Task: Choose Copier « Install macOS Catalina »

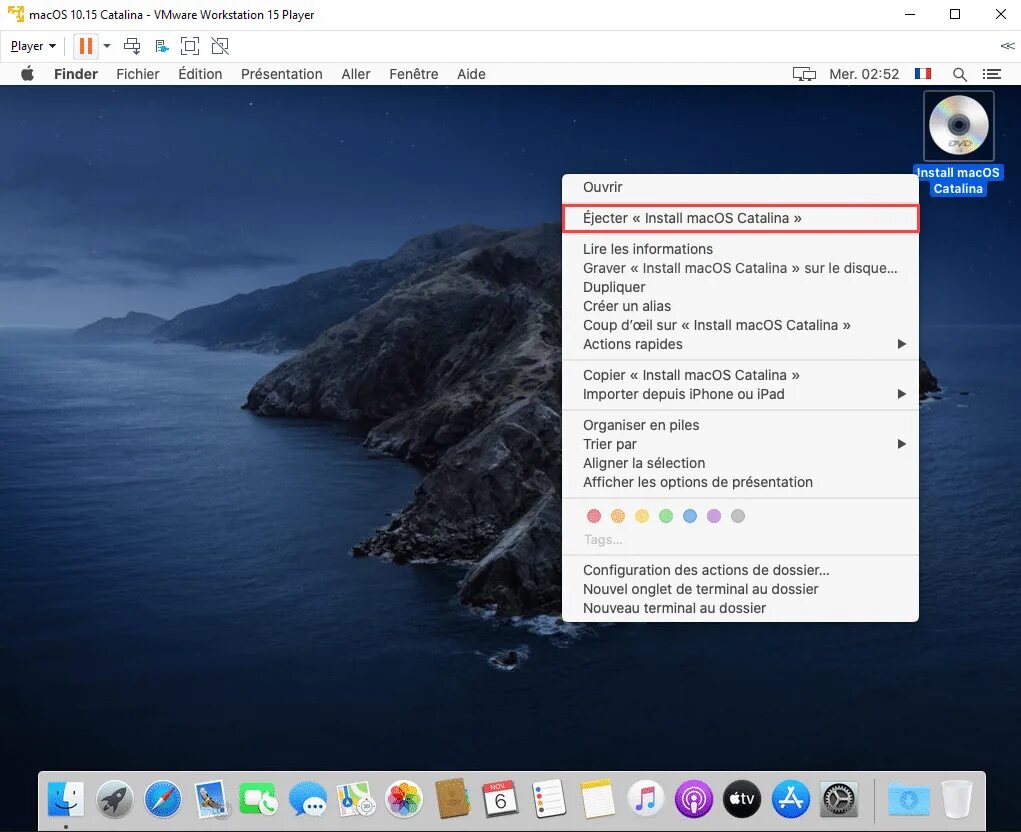Action: (740, 375)
